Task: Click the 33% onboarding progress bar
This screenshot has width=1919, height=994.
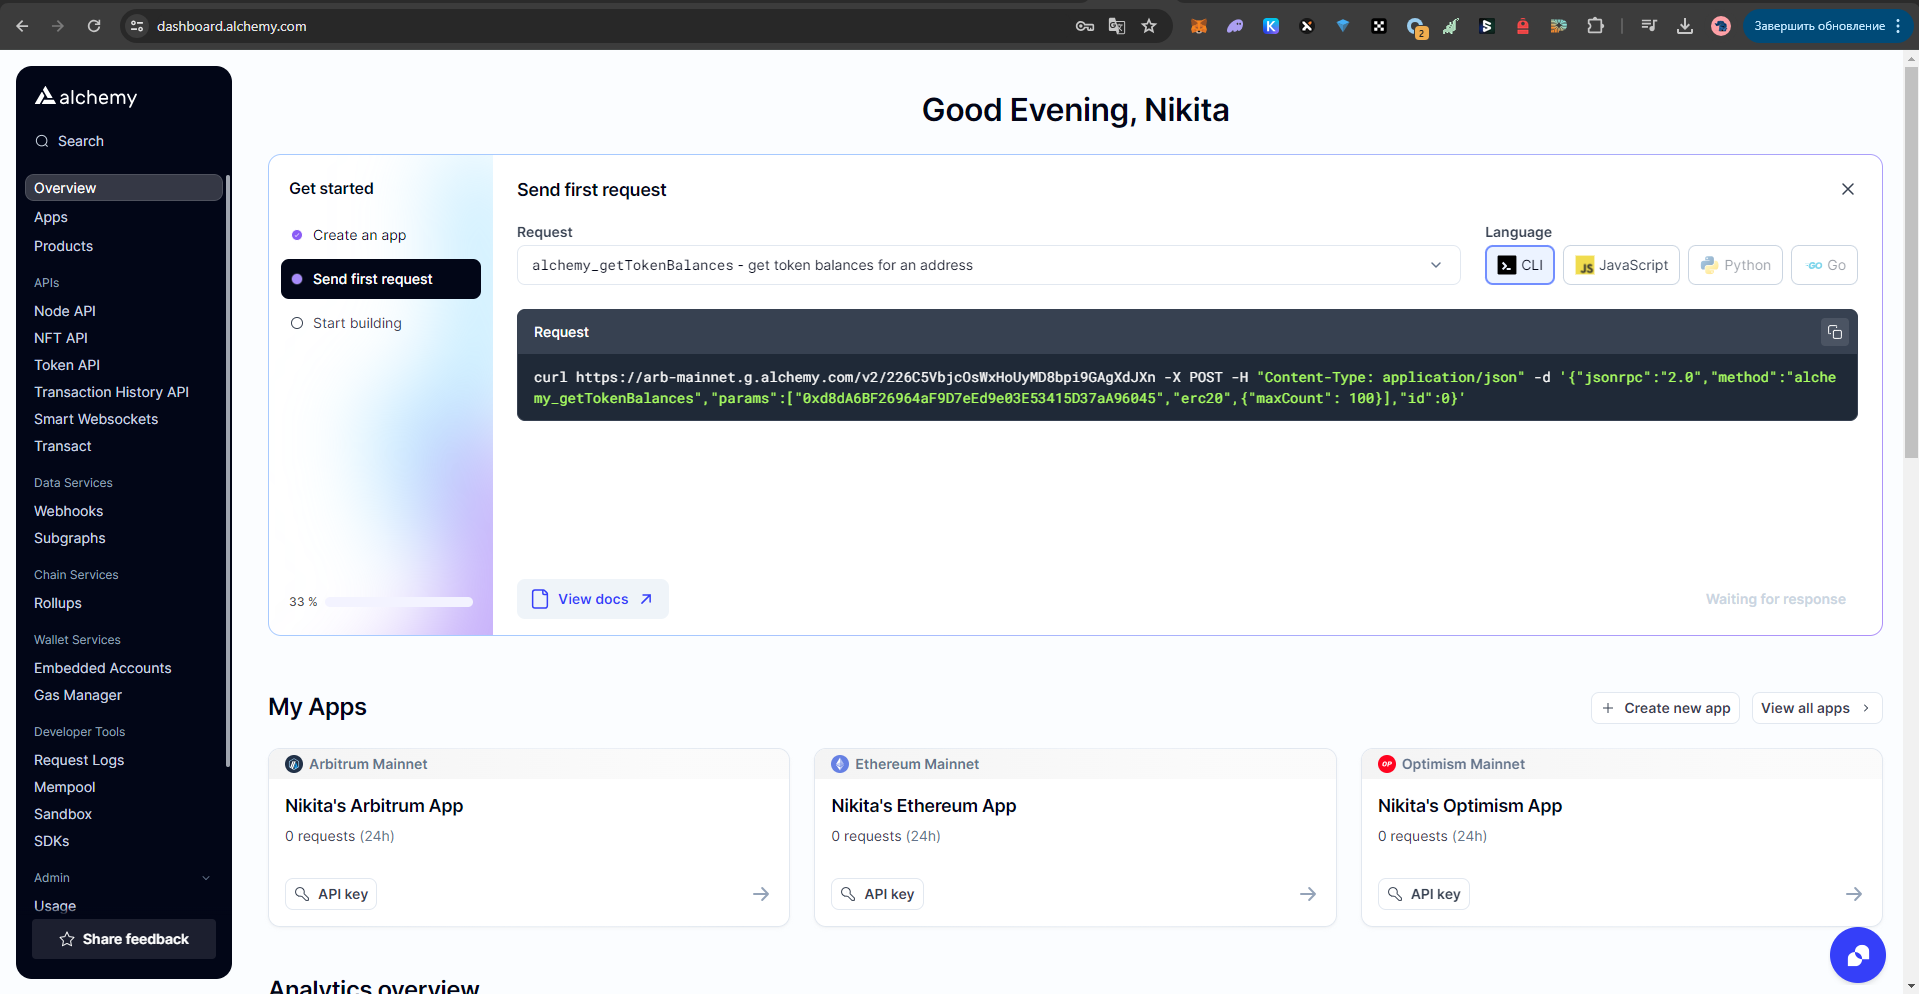Action: pos(398,602)
